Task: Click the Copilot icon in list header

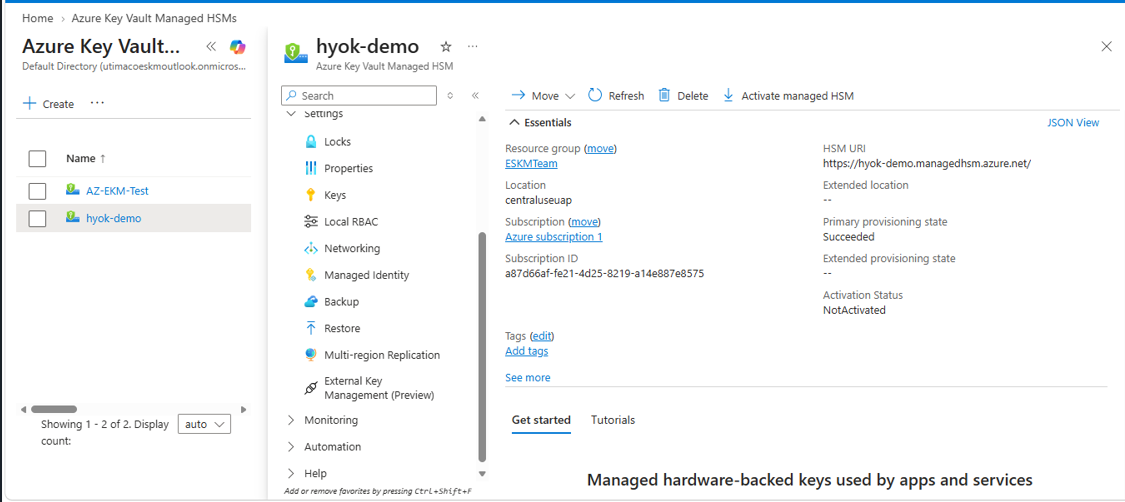Action: 237,47
